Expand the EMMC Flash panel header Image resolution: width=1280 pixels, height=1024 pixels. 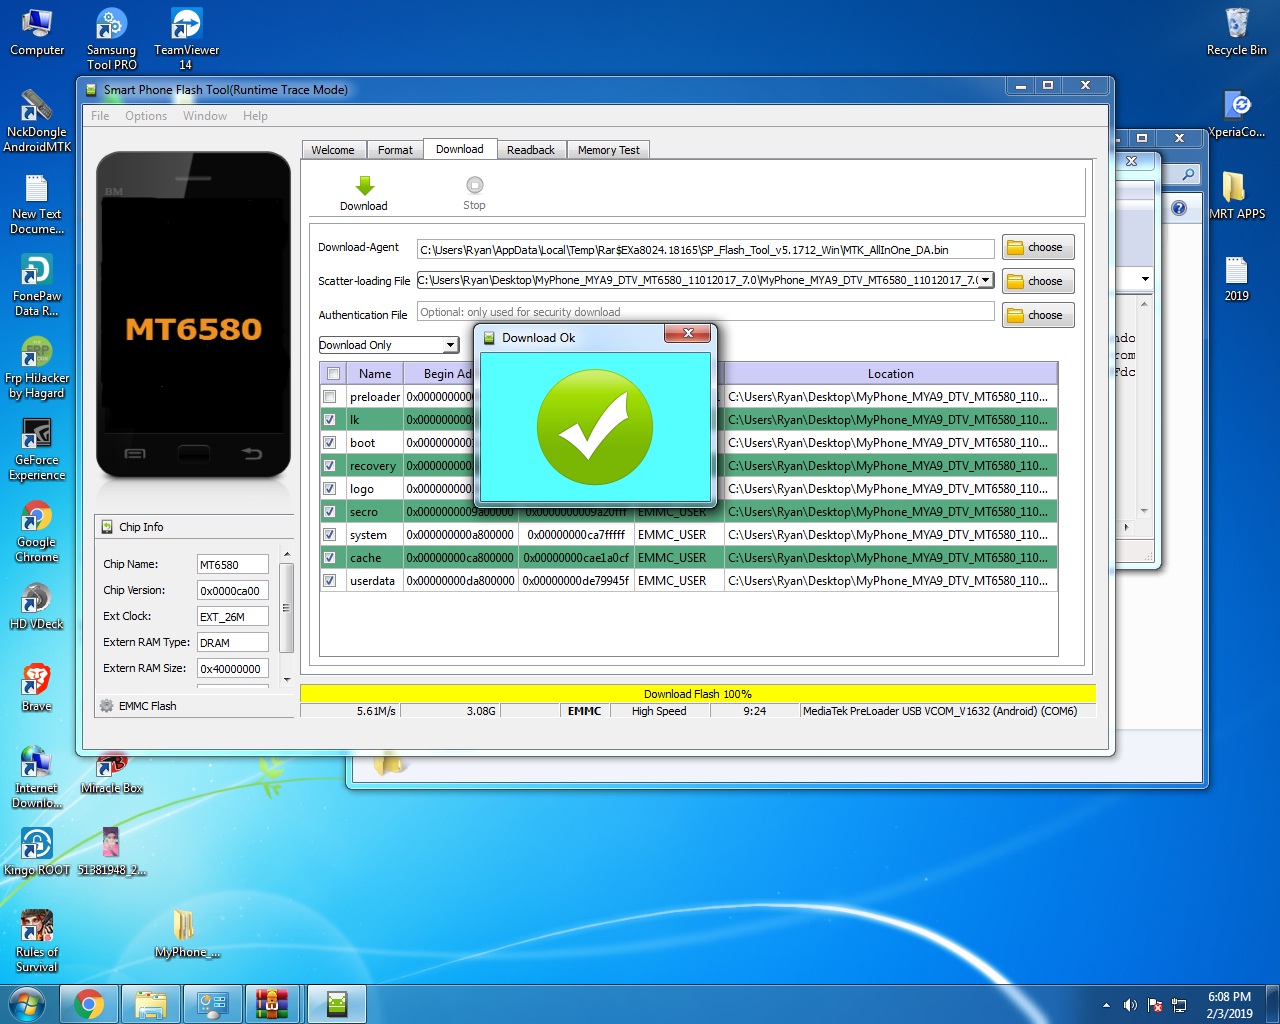coord(194,706)
